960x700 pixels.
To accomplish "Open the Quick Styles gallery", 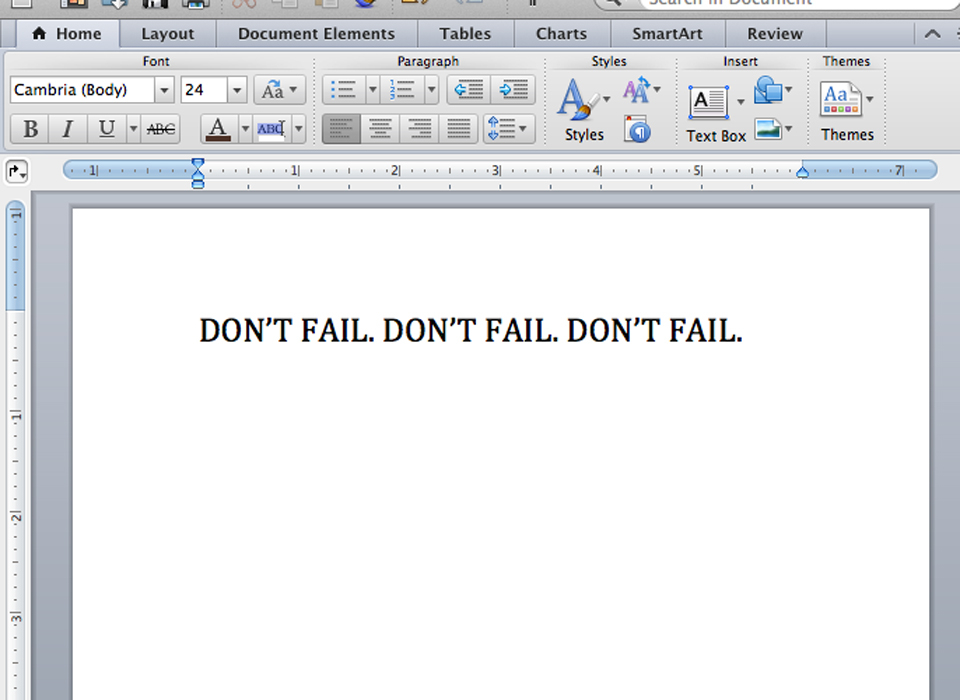I will [x=583, y=110].
